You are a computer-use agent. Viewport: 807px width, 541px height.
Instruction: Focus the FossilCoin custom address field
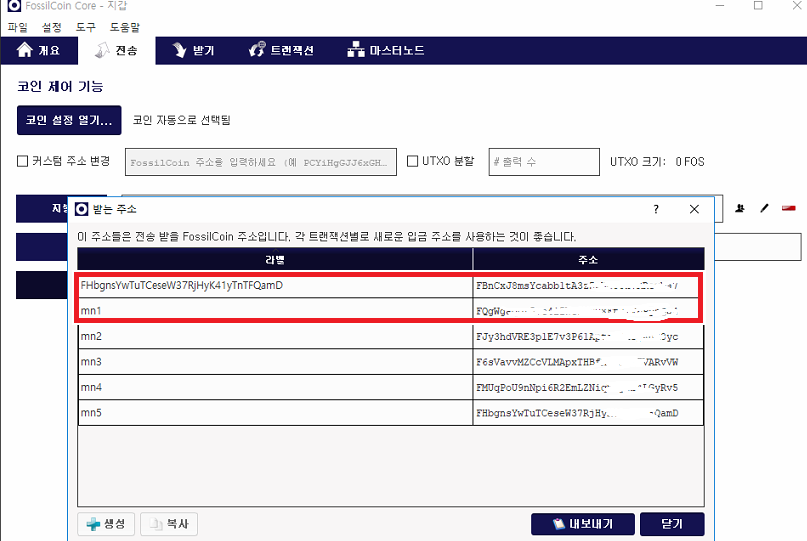tap(260, 162)
